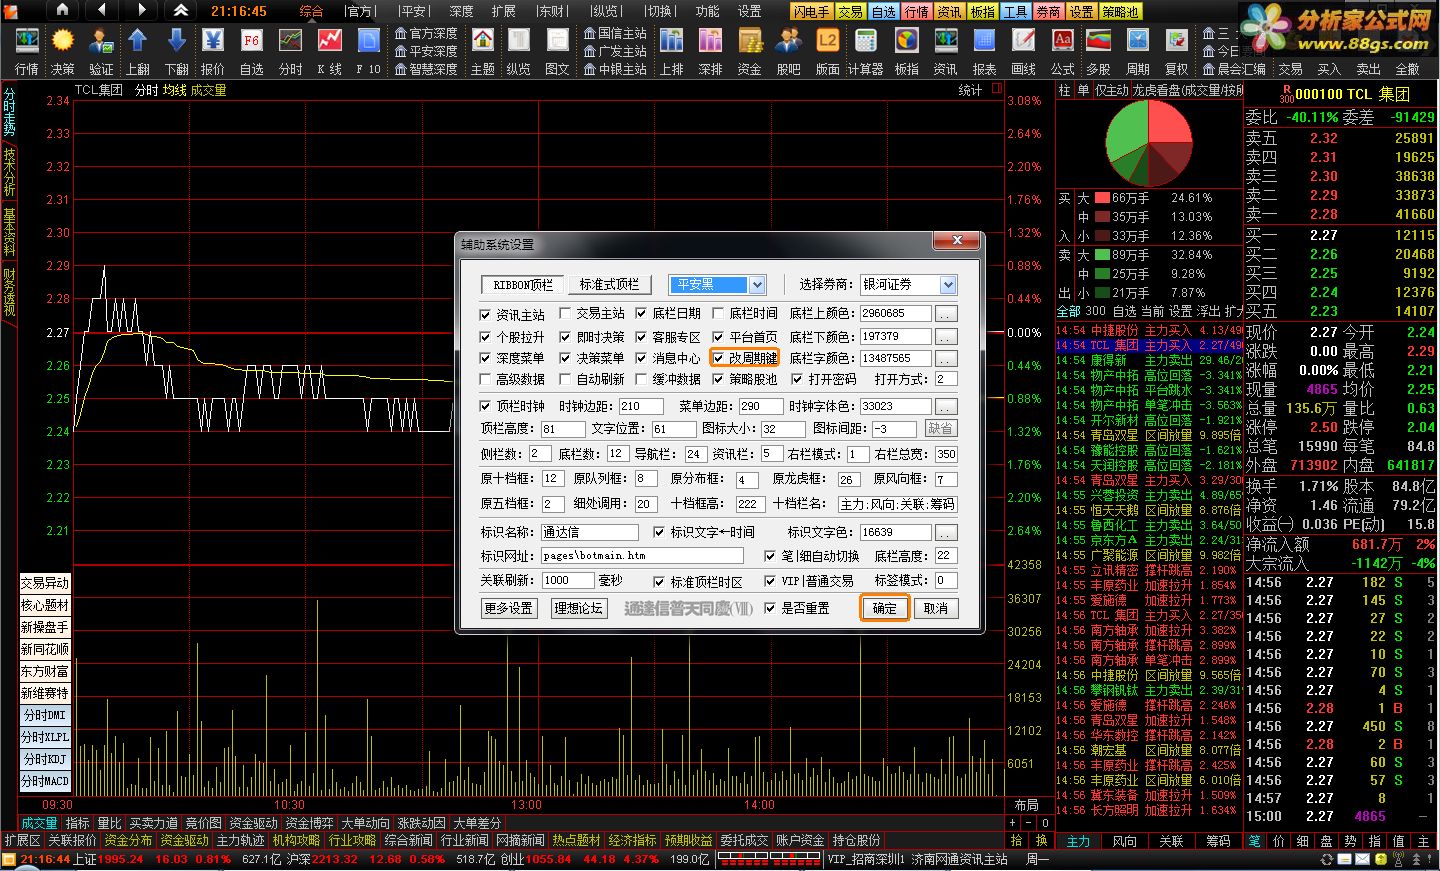Expand the 平安黑 theme dropdown

pyautogui.click(x=757, y=285)
